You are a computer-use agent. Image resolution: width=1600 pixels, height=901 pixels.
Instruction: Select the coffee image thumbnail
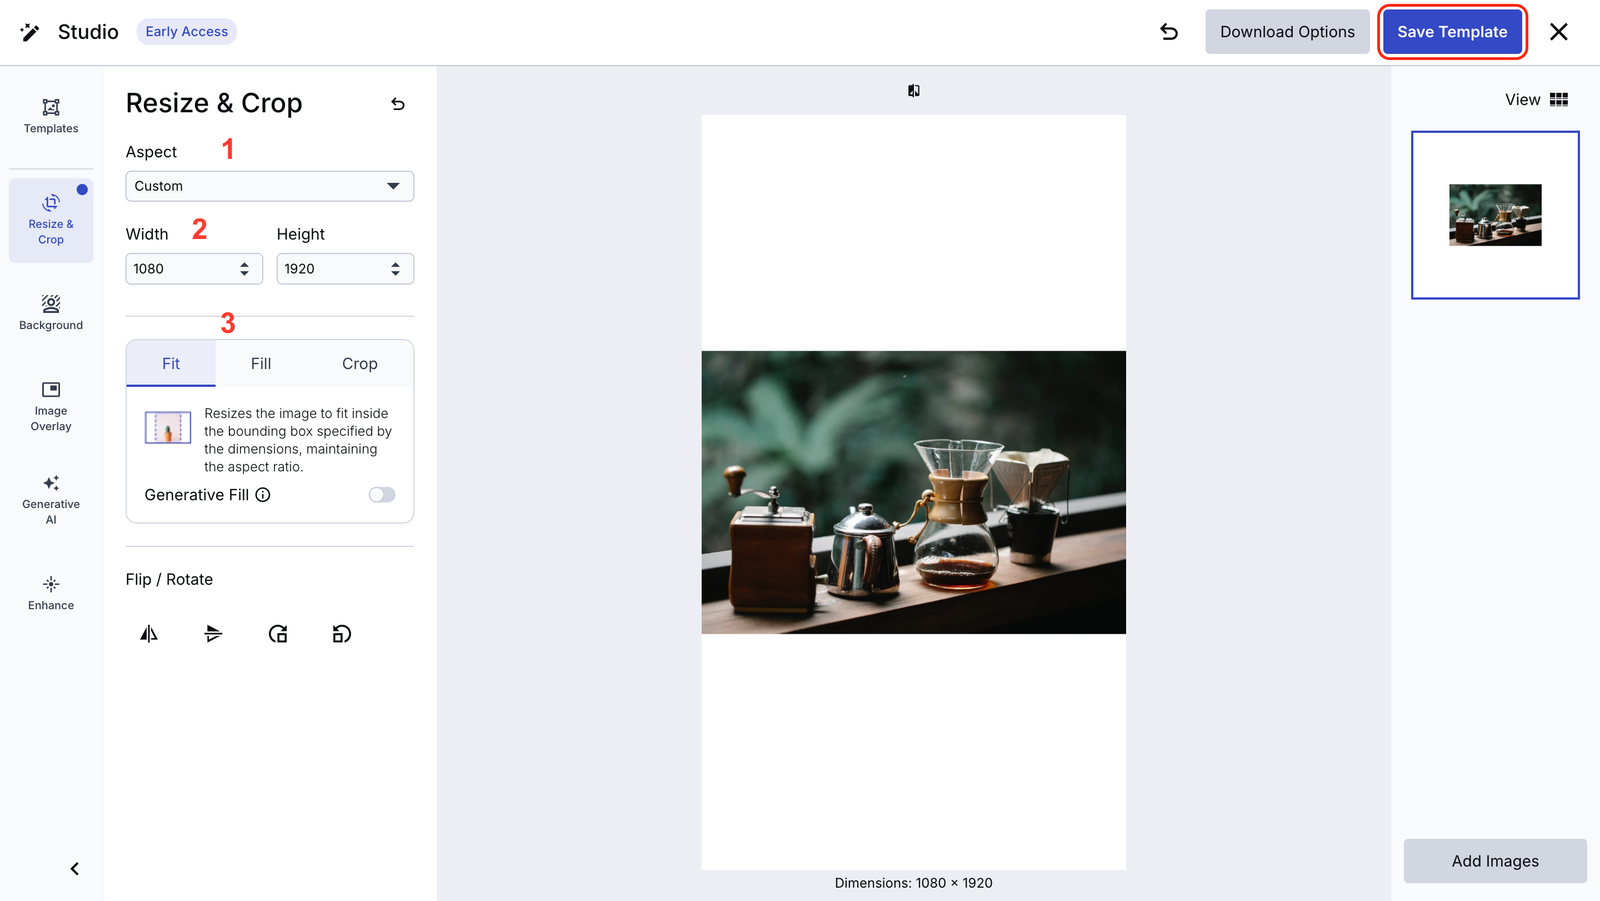[x=1495, y=215]
